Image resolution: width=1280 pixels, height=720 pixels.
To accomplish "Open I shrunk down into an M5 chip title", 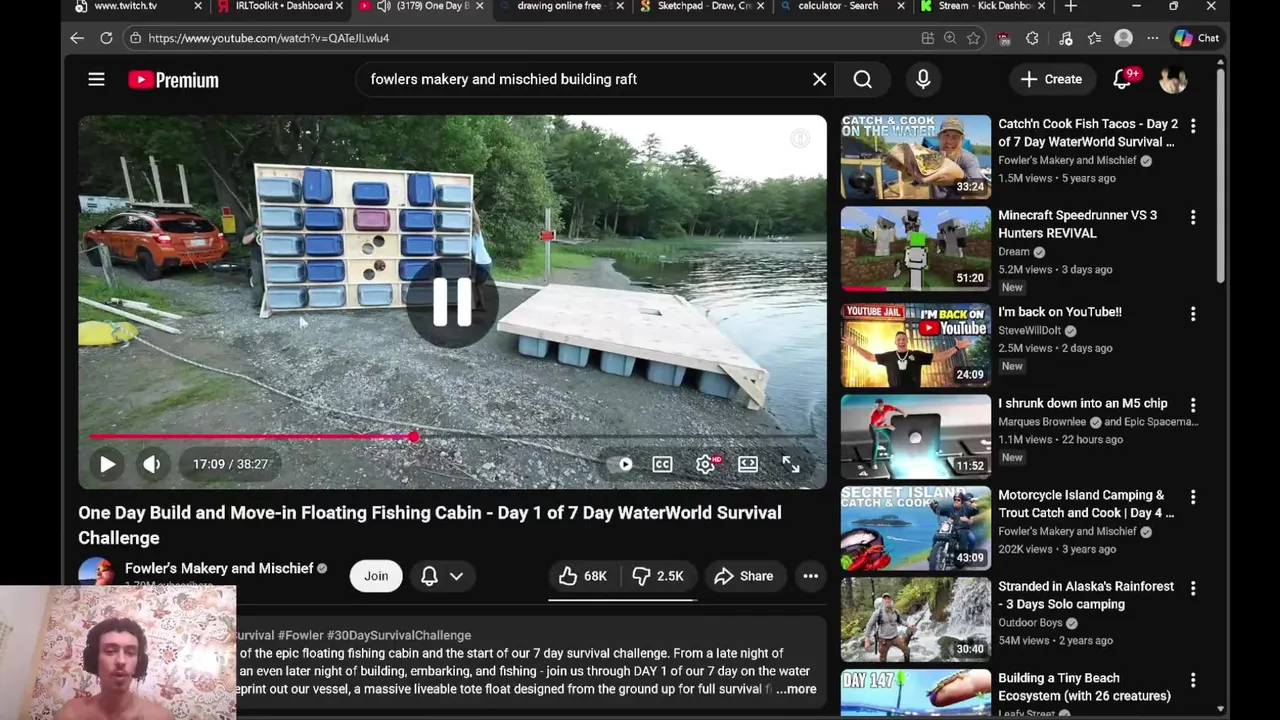I will (1083, 403).
